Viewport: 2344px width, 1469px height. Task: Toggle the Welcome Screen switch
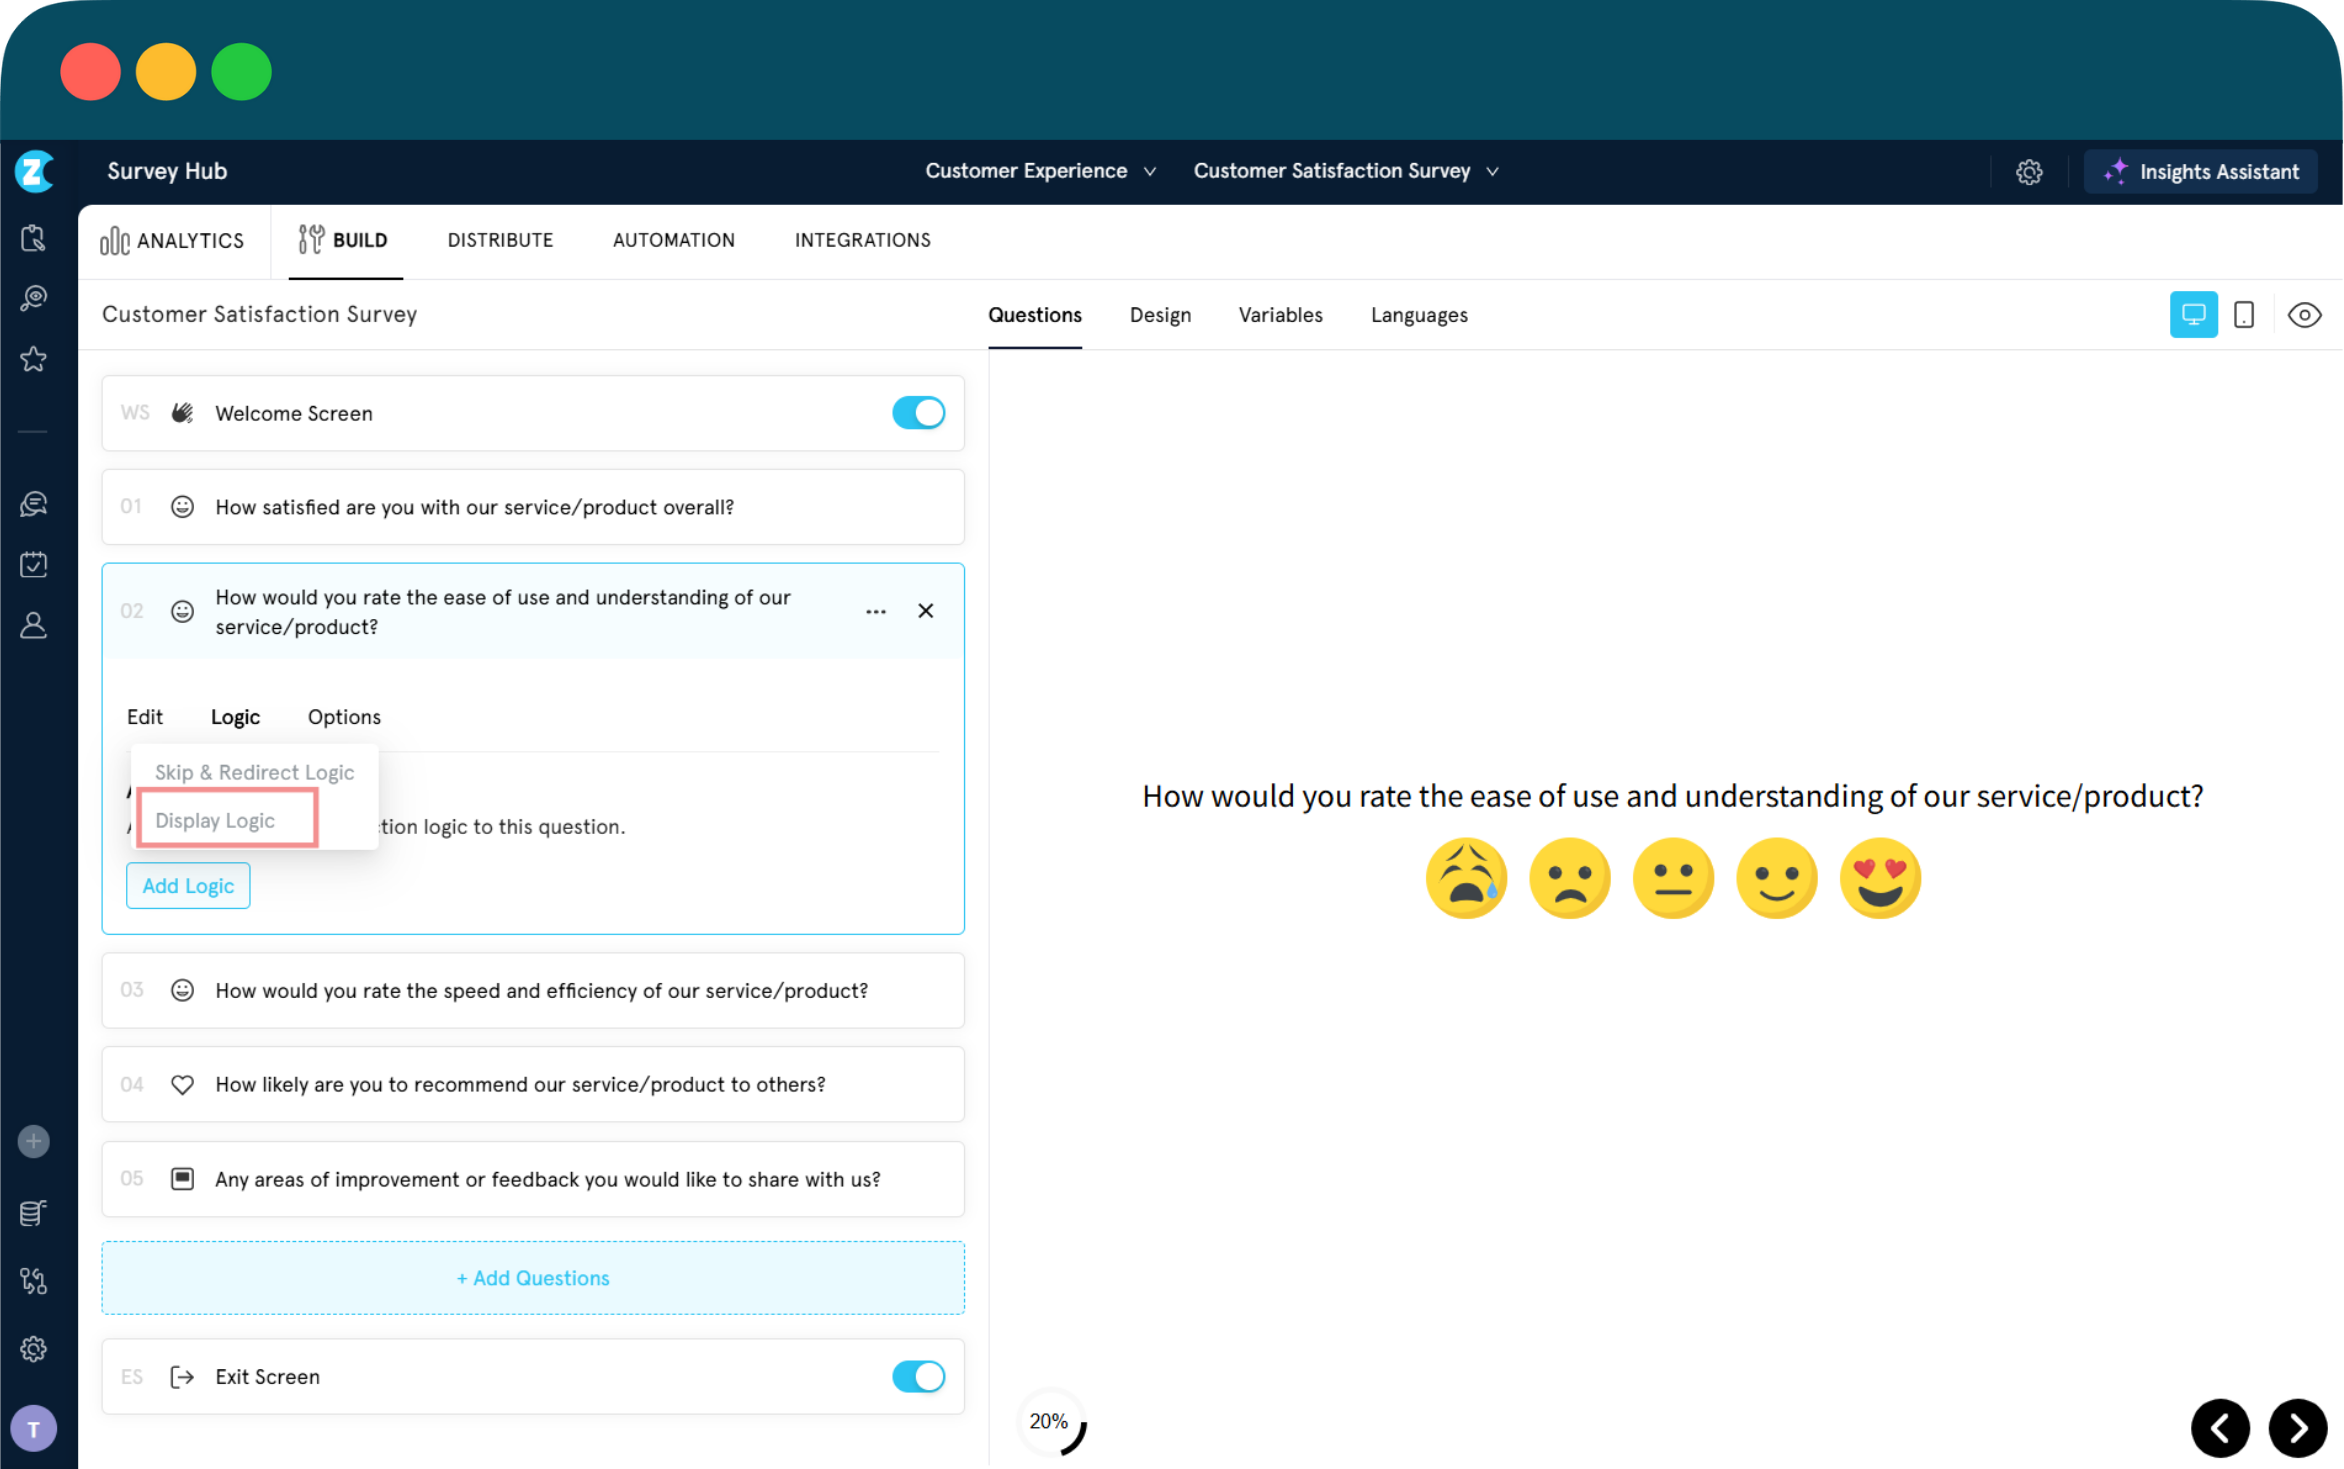(x=918, y=413)
